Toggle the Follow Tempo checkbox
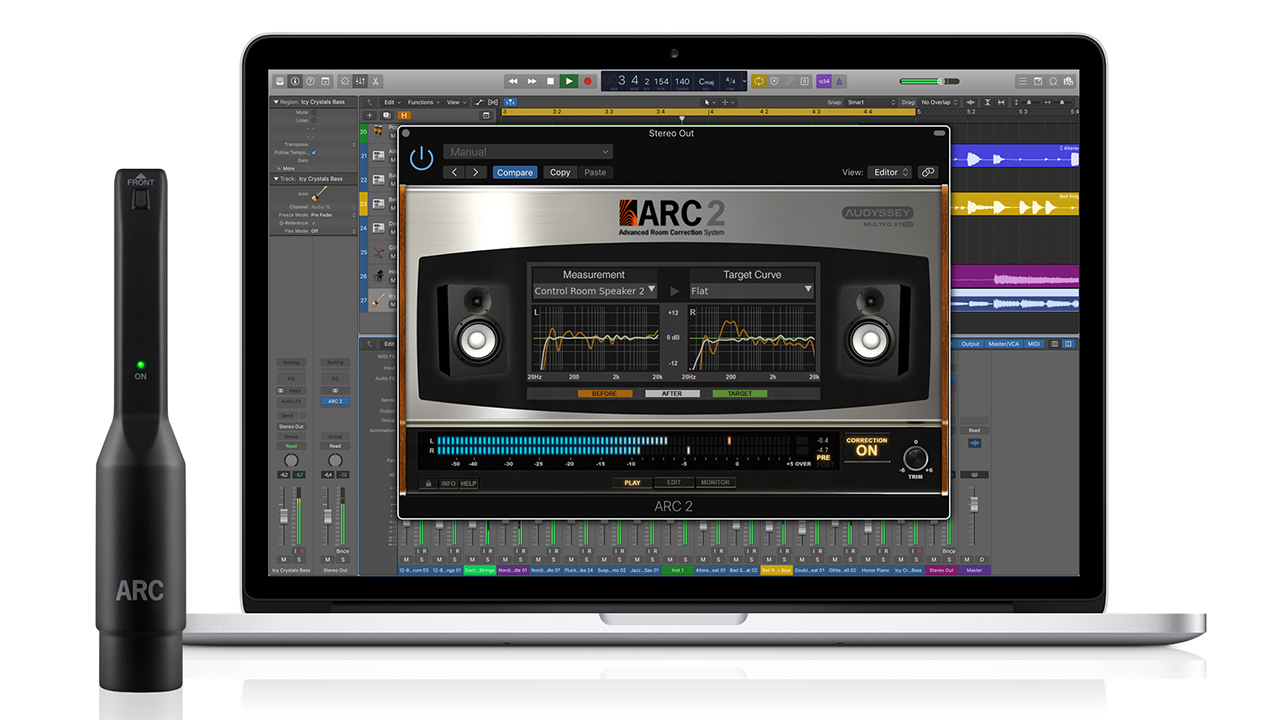This screenshot has height=720, width=1280. click(314, 152)
